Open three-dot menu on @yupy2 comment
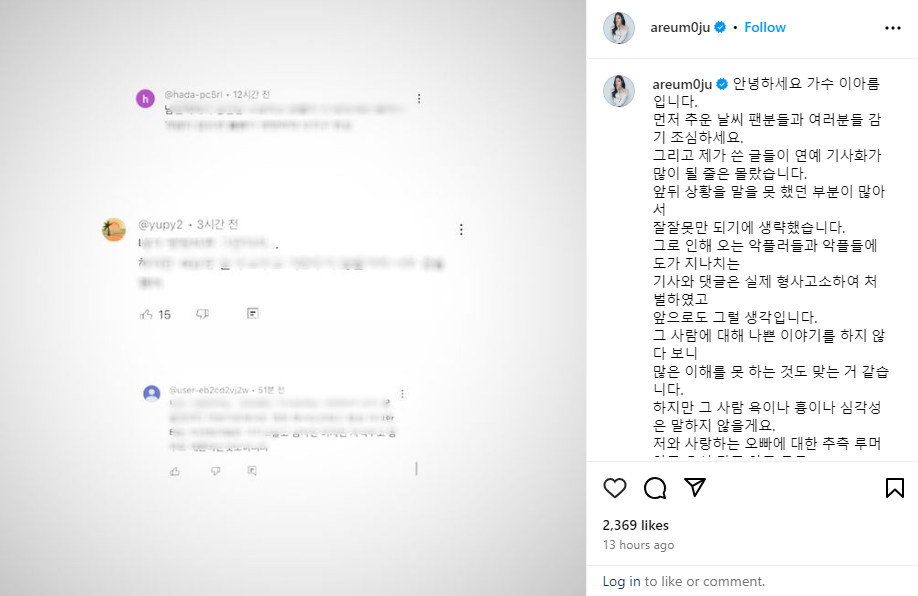Viewport: 918px width, 596px height. click(x=461, y=230)
